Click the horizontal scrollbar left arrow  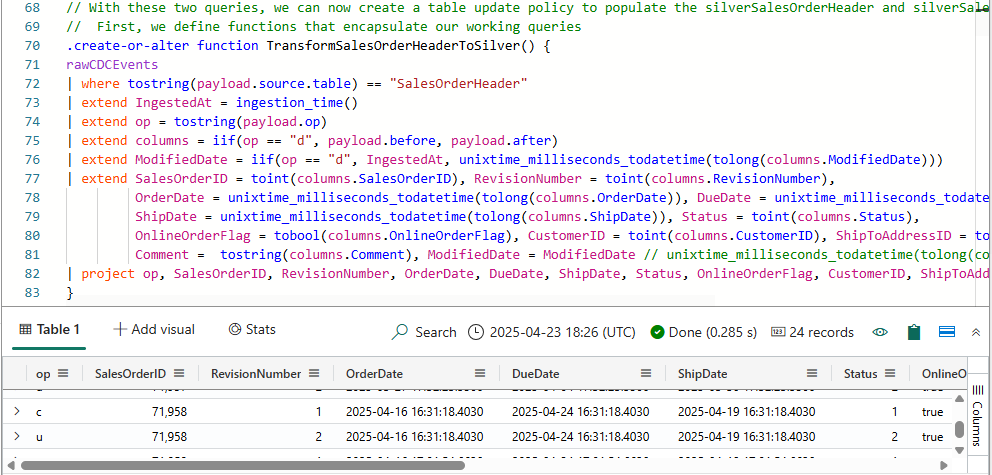(x=9, y=466)
